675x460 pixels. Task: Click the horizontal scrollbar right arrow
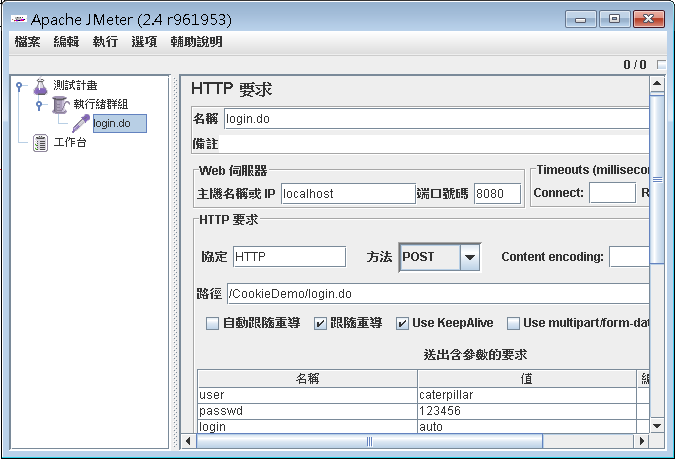pyautogui.click(x=641, y=441)
